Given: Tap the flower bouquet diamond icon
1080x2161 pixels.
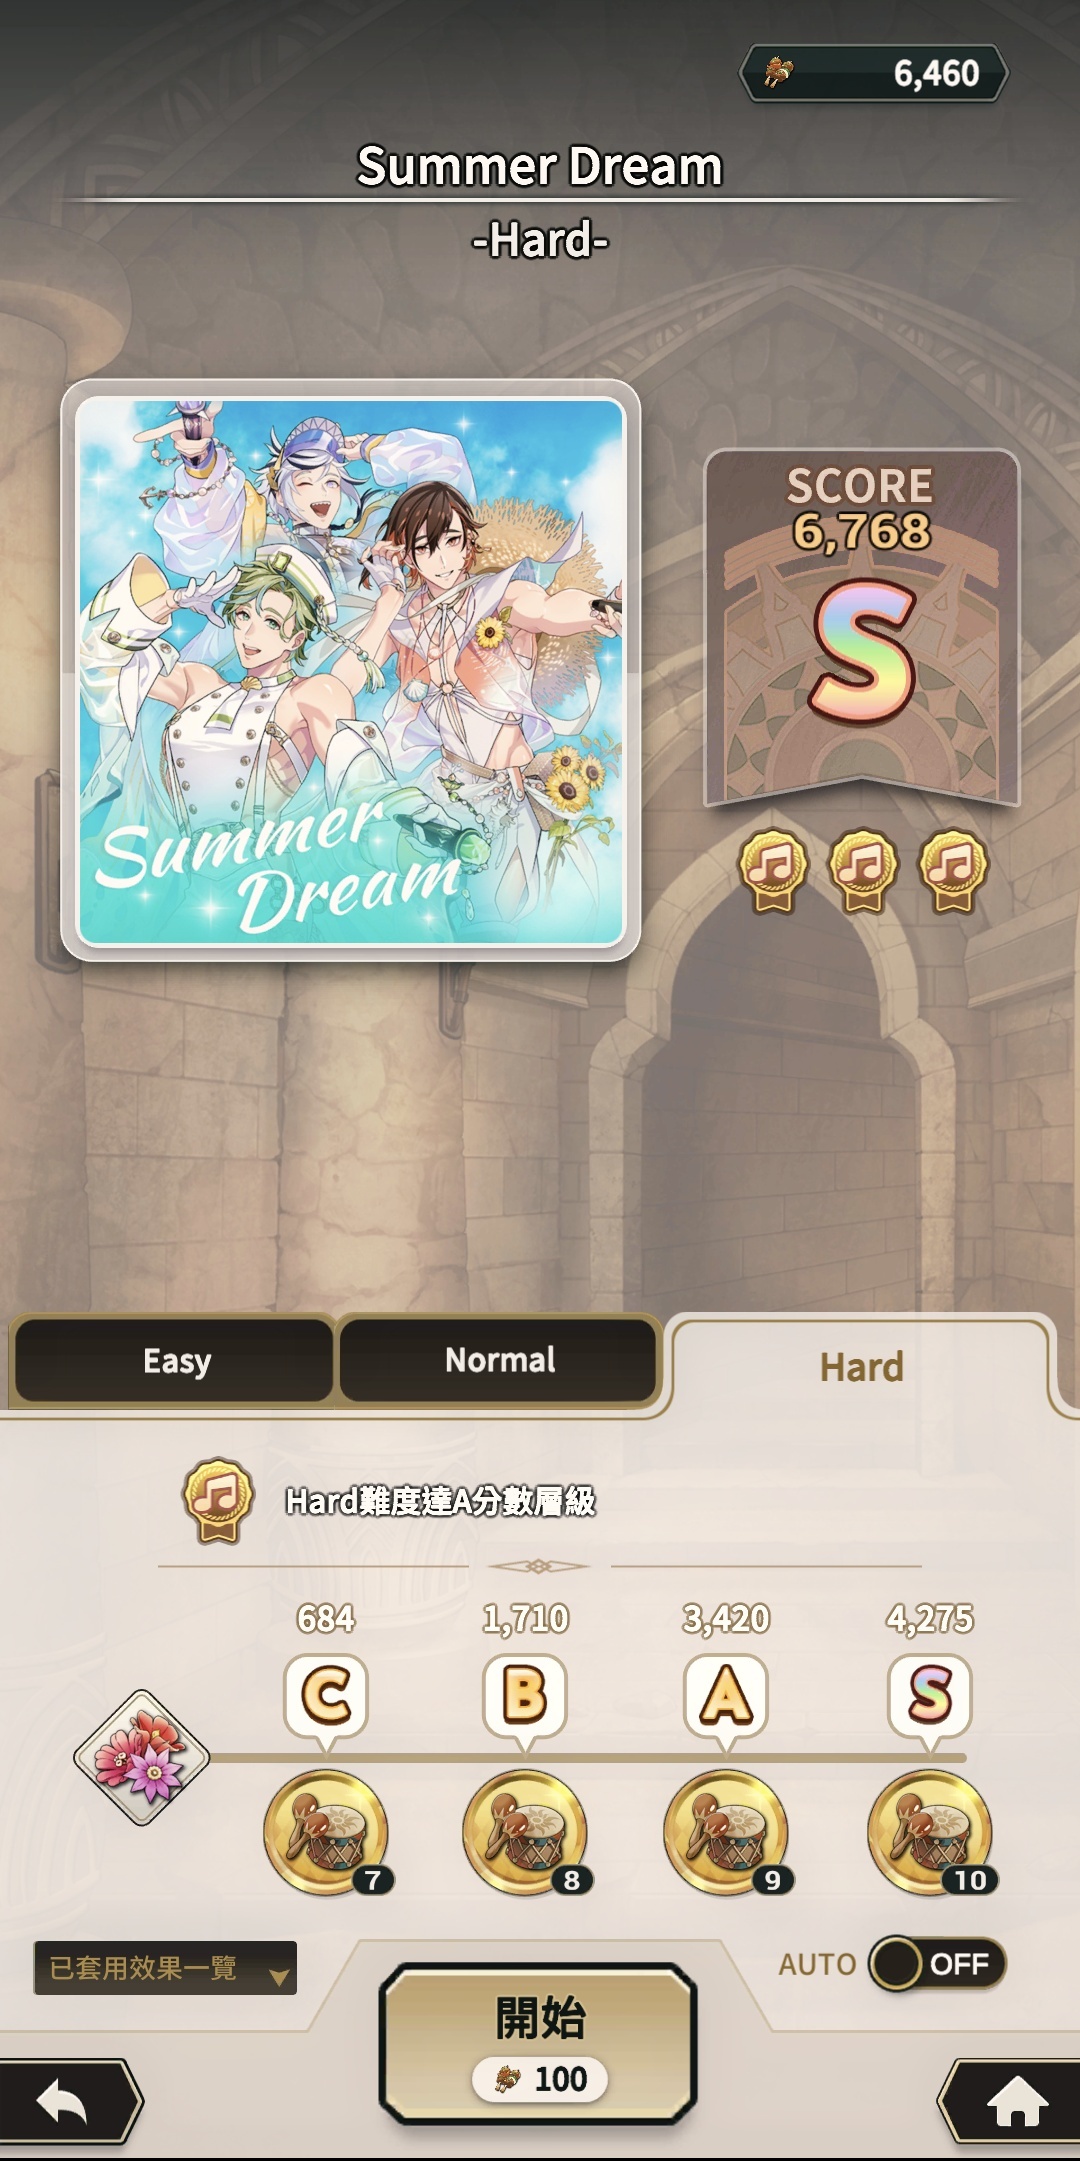Looking at the screenshot, I should coord(142,1757).
